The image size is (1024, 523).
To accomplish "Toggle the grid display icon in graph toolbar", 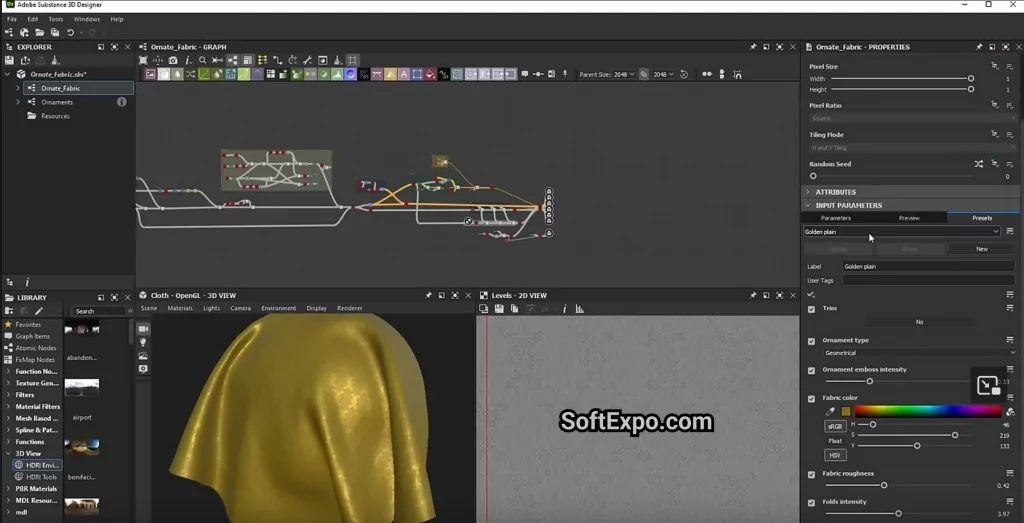I will [353, 60].
